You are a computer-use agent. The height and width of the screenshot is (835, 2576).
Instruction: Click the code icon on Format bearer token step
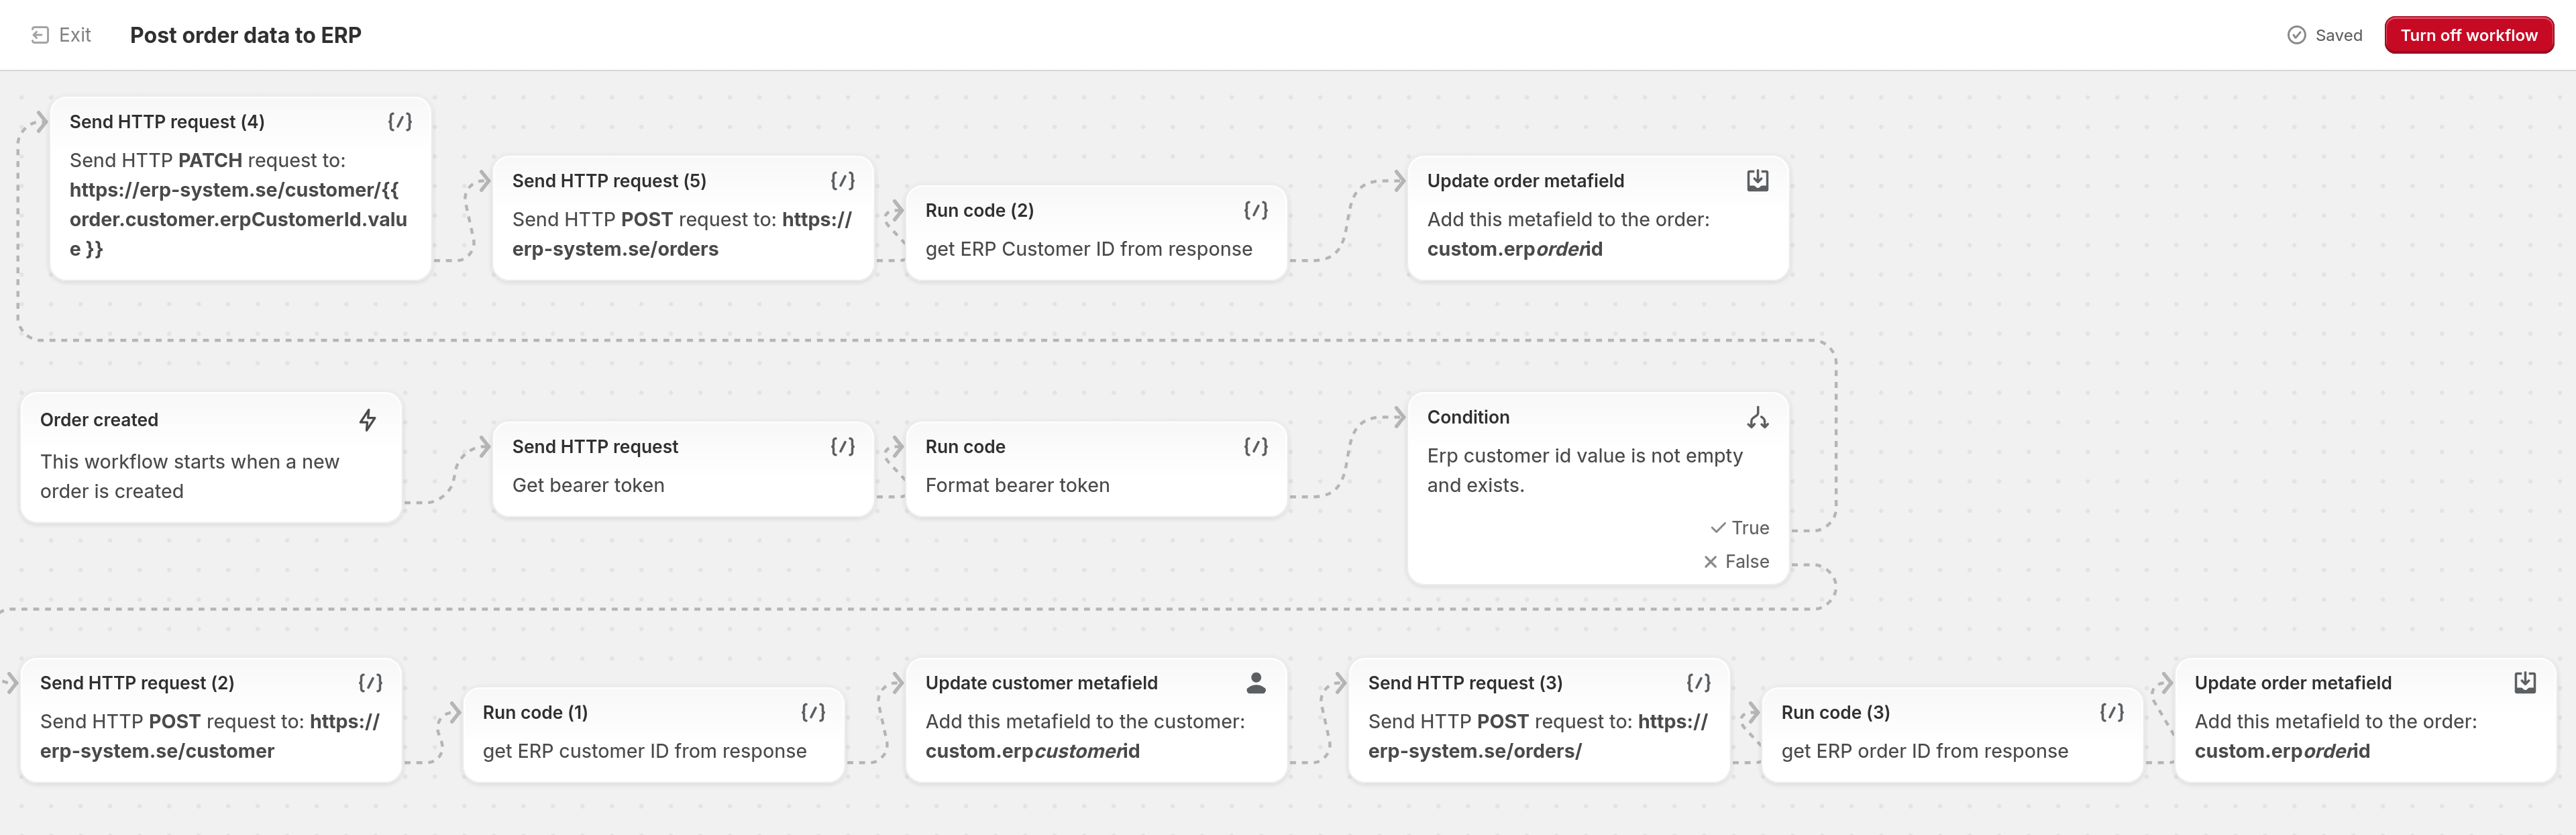(x=1257, y=446)
